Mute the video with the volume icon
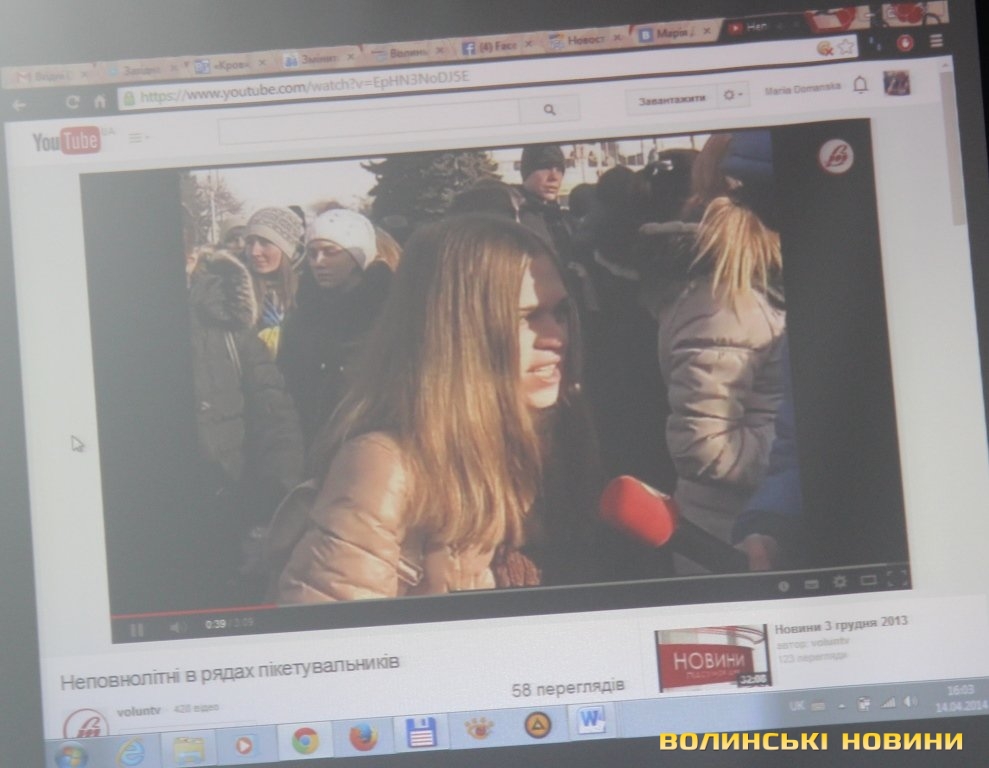Viewport: 989px width, 768px height. tap(177, 627)
